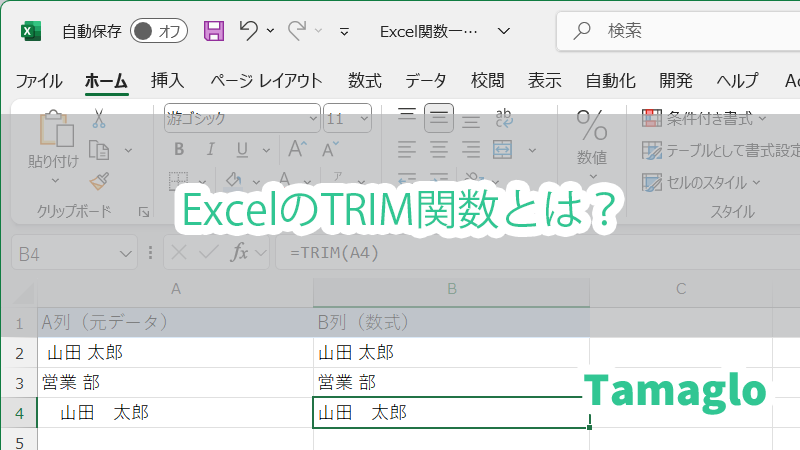Click the Format Painter brush icon

point(99,181)
